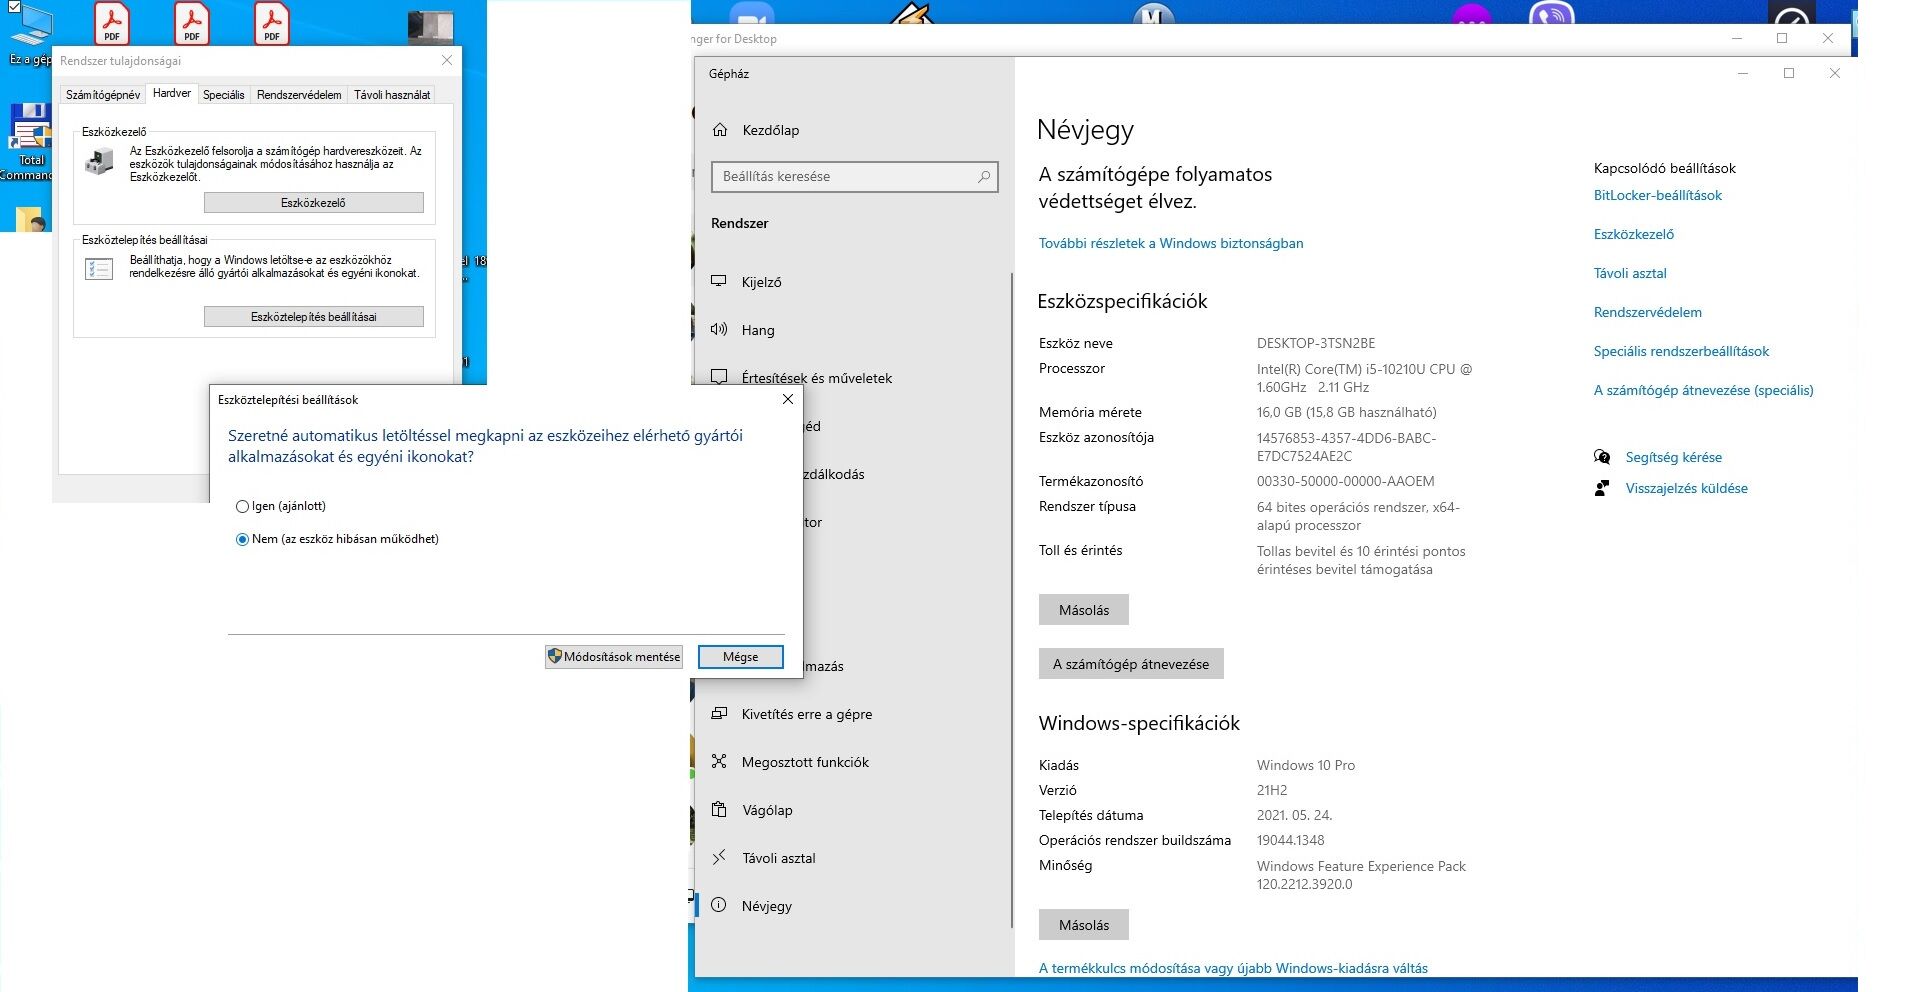Viewport: 1914px width, 992px height.
Task: Open Eszközkezelő link under Kapcsolódó beállítások
Action: [x=1634, y=234]
